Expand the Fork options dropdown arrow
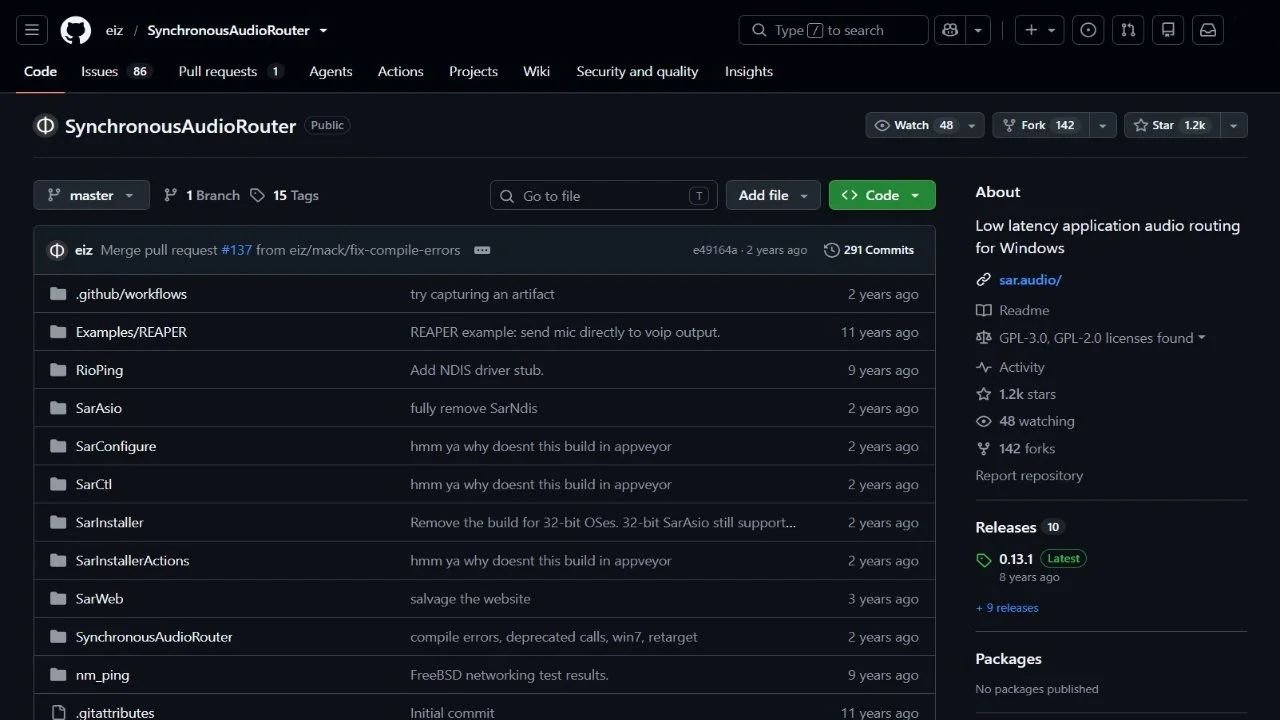The image size is (1280, 720). click(1103, 125)
